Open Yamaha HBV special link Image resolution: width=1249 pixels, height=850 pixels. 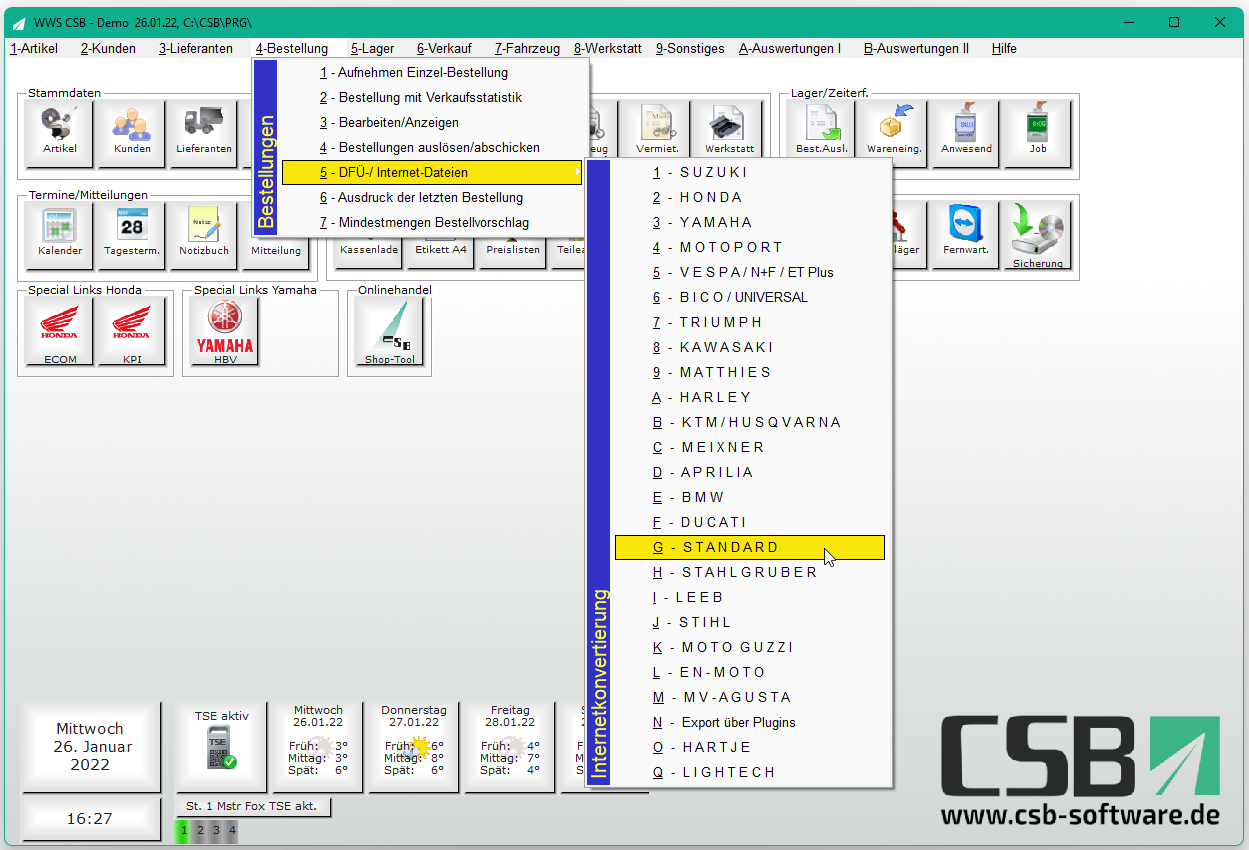(225, 332)
